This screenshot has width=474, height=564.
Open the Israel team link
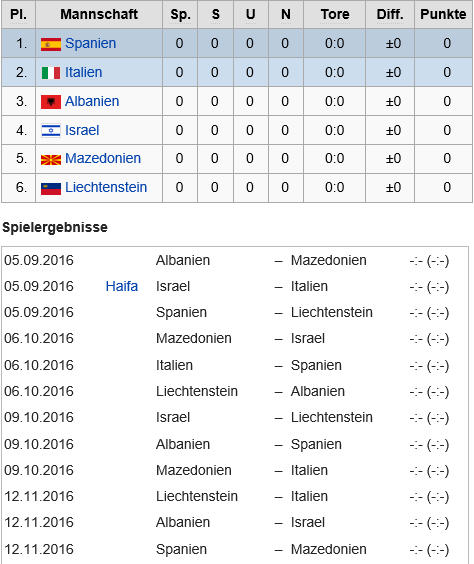click(82, 130)
